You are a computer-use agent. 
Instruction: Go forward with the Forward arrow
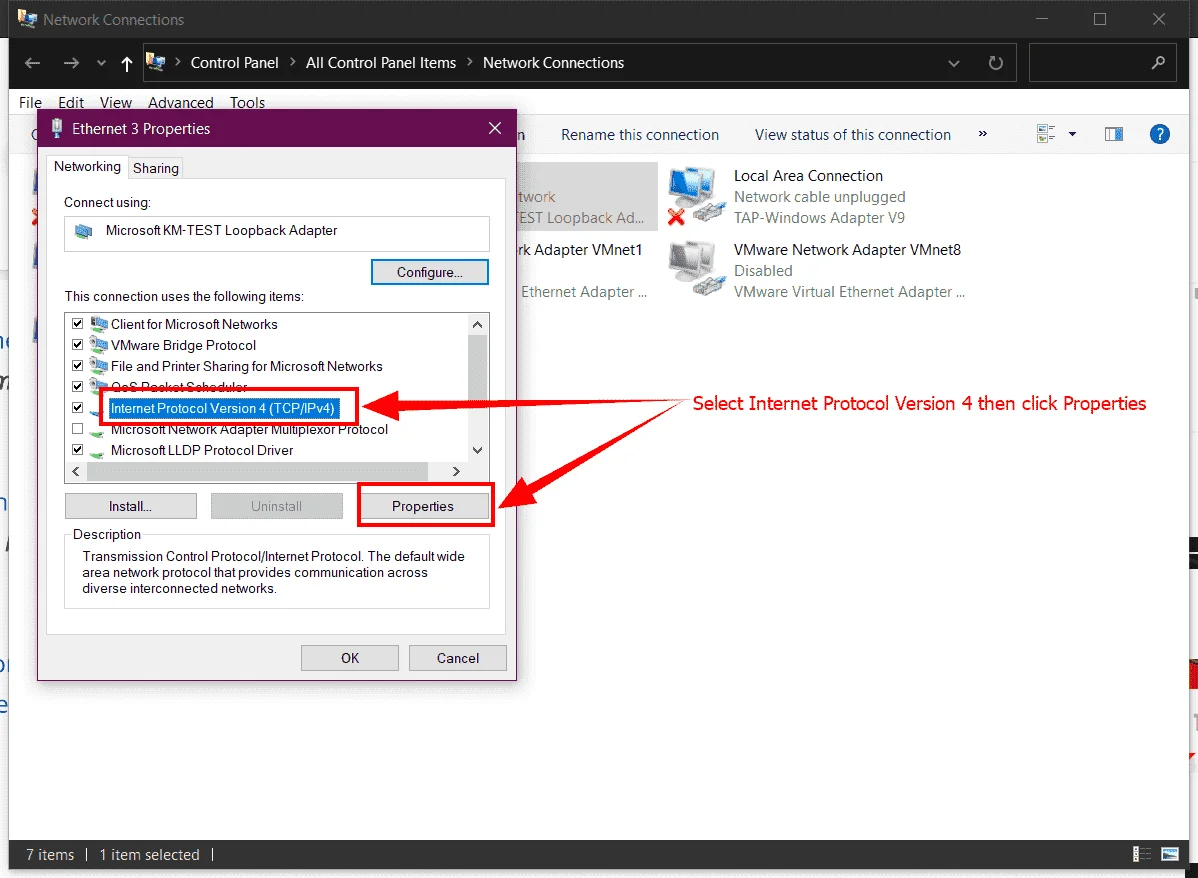[x=71, y=63]
